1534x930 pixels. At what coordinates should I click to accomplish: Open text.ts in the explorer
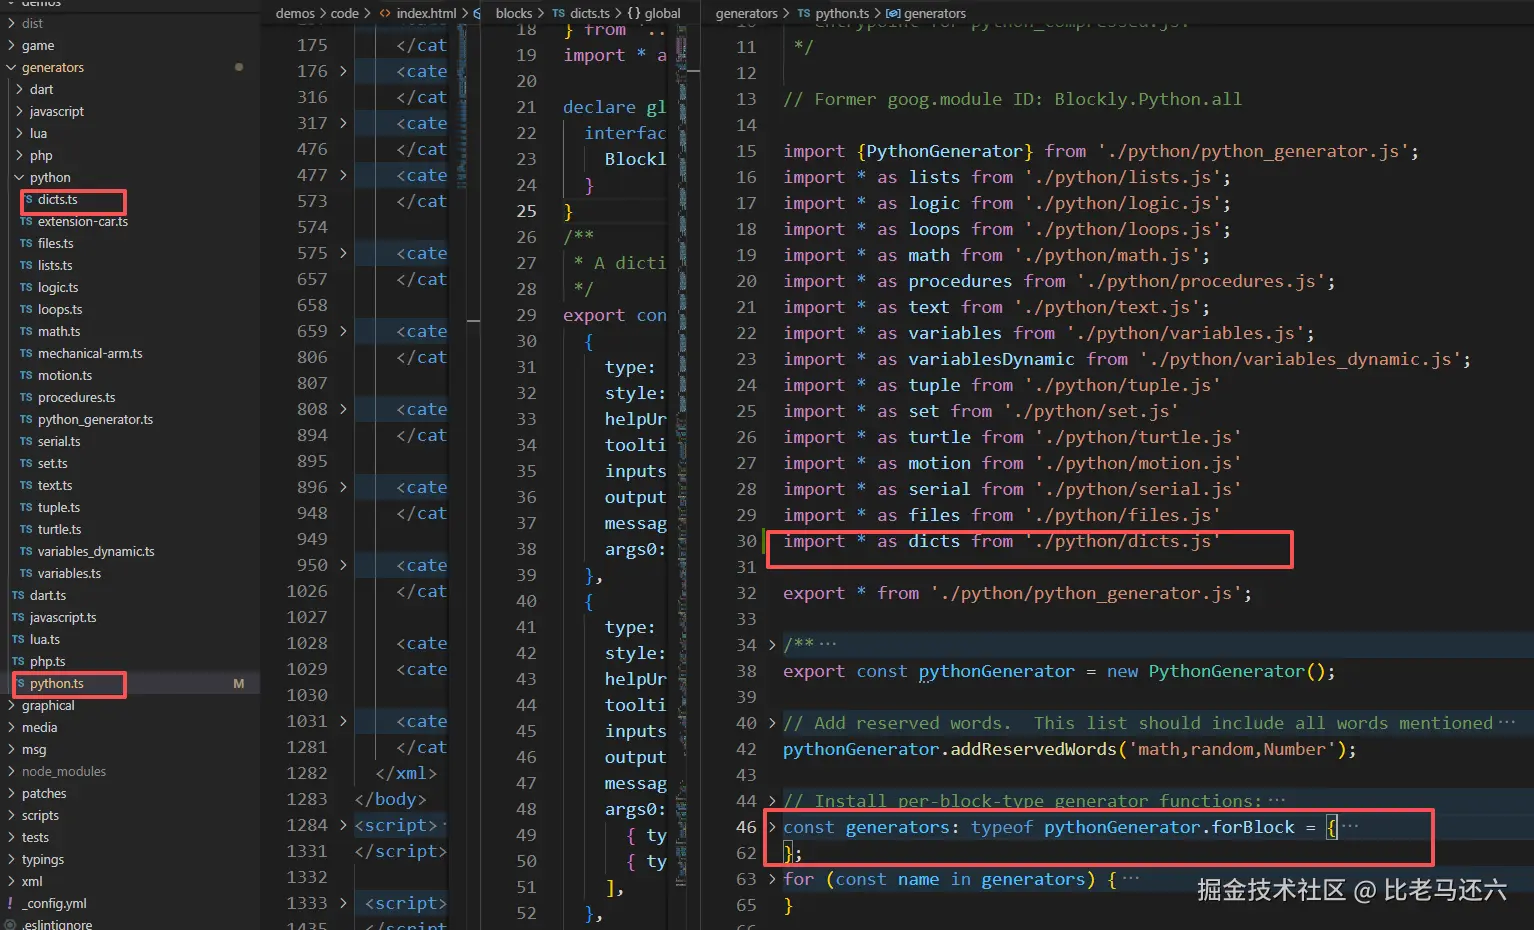coord(55,486)
